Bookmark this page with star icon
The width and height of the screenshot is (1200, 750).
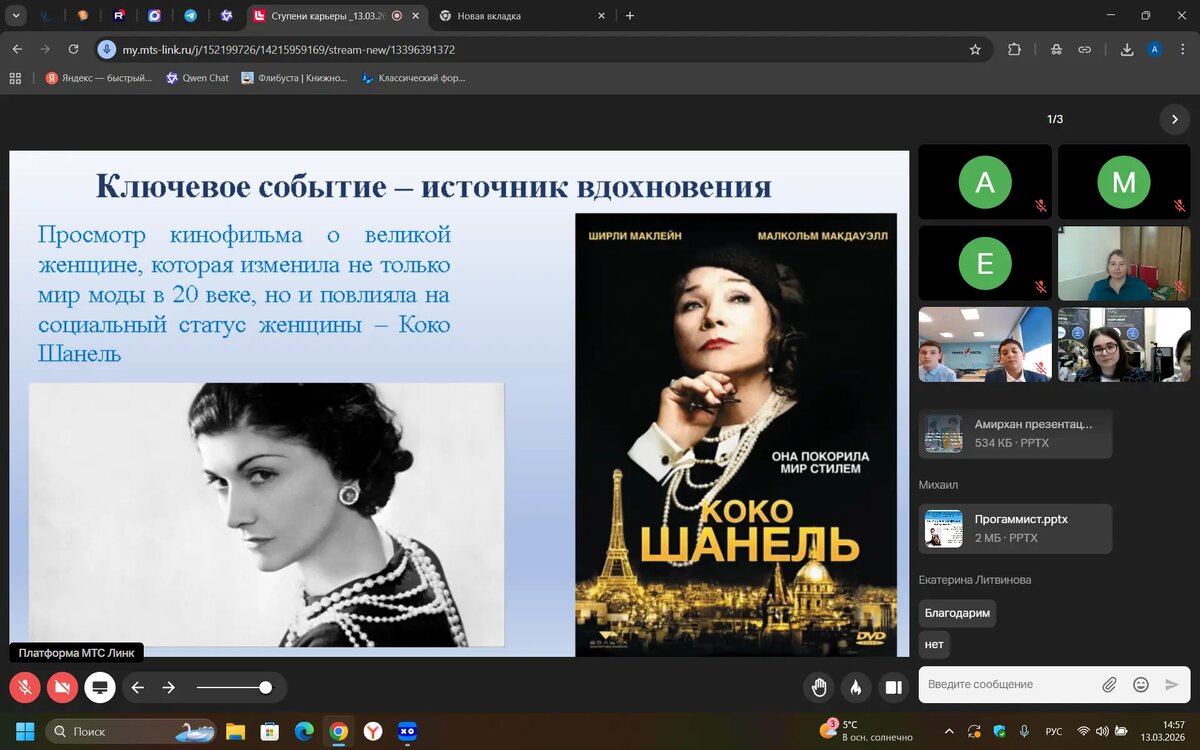975,49
